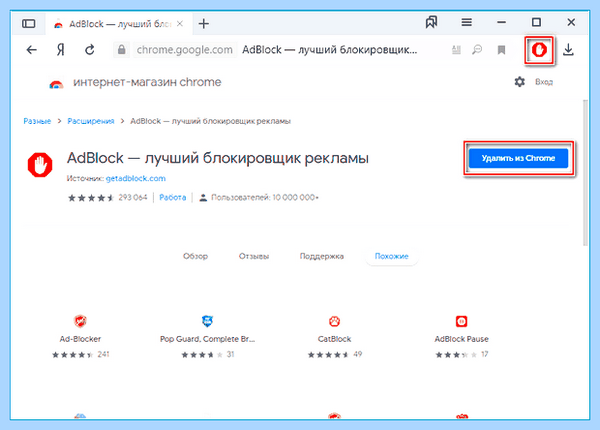Open the Yandex Browser hamburger menu
Viewport: 600px width, 430px height.
click(x=466, y=23)
